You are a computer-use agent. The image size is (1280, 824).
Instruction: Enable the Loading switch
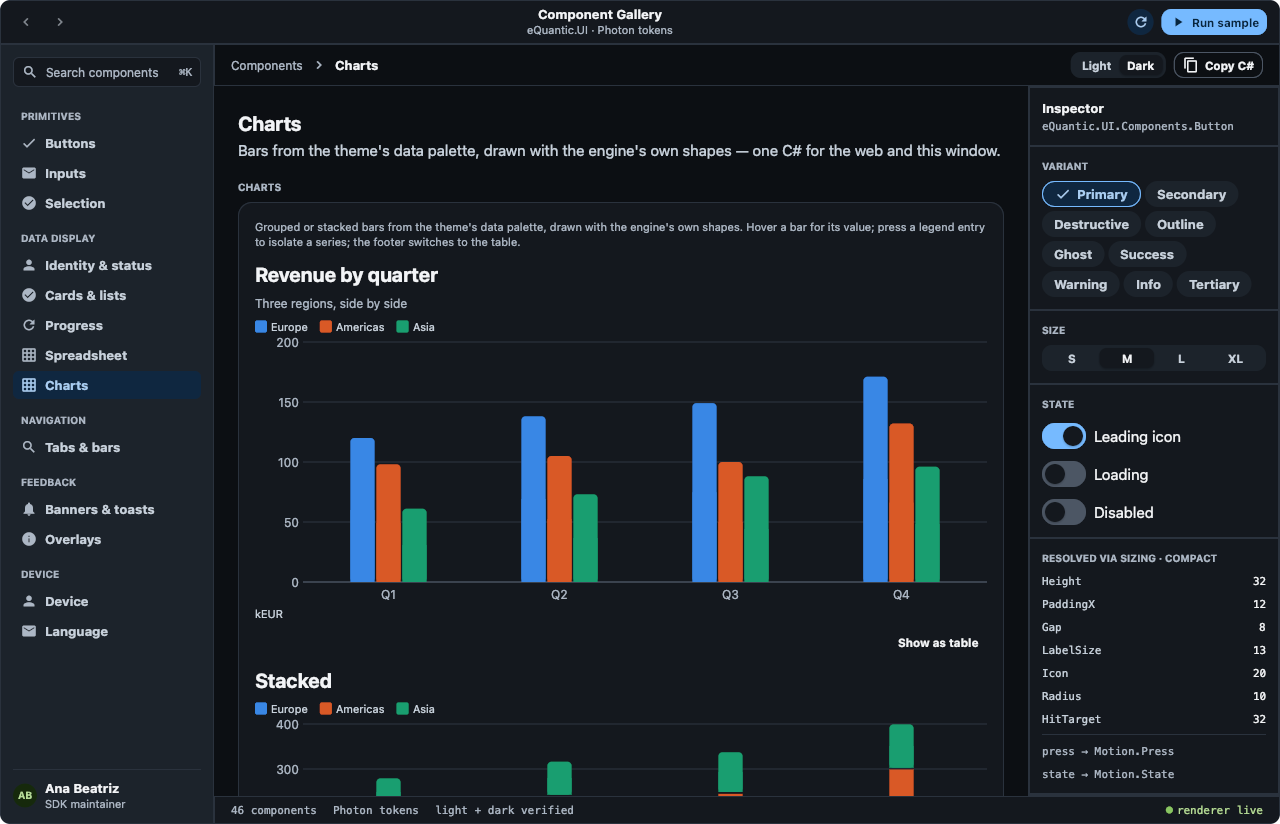[1064, 474]
